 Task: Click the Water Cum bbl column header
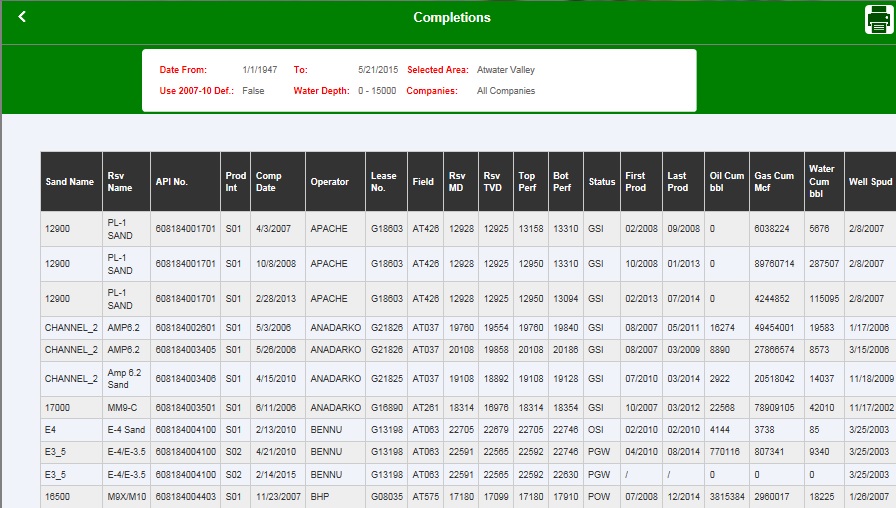point(824,182)
